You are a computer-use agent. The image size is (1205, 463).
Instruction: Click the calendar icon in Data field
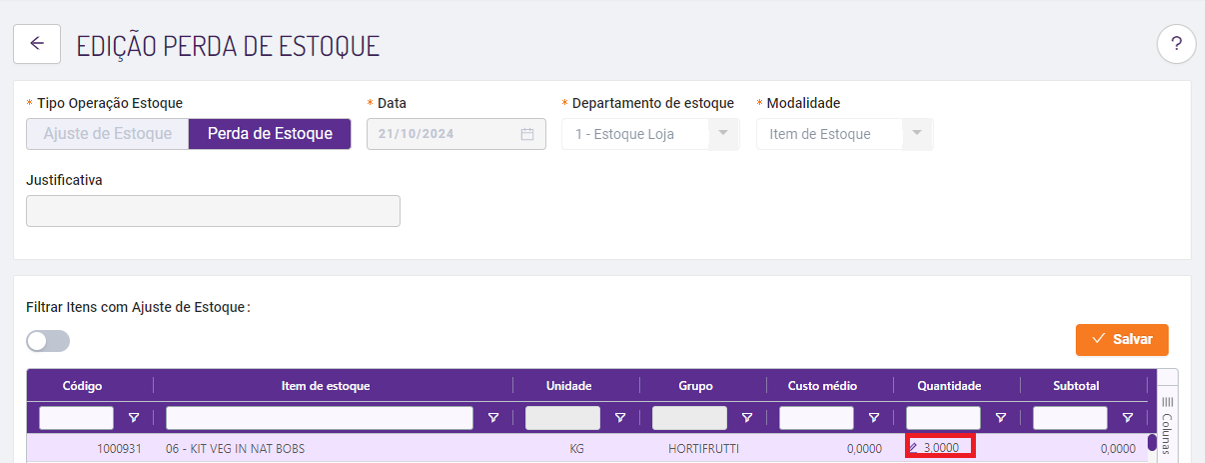[x=527, y=134]
